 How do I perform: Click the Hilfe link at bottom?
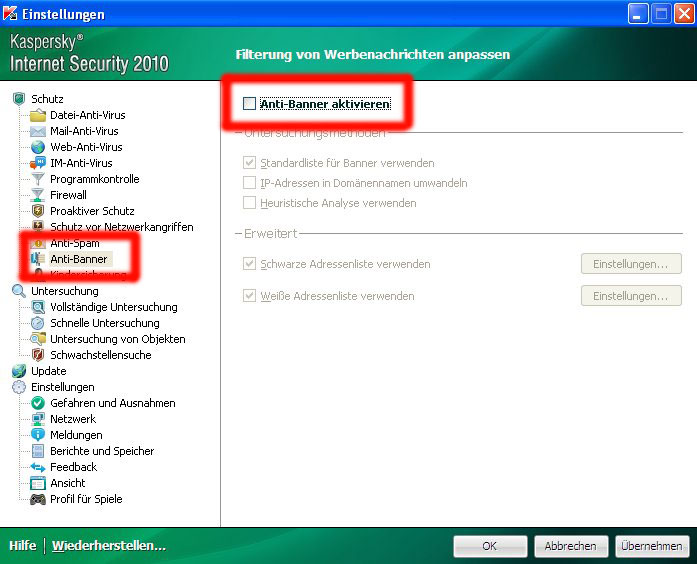22,546
